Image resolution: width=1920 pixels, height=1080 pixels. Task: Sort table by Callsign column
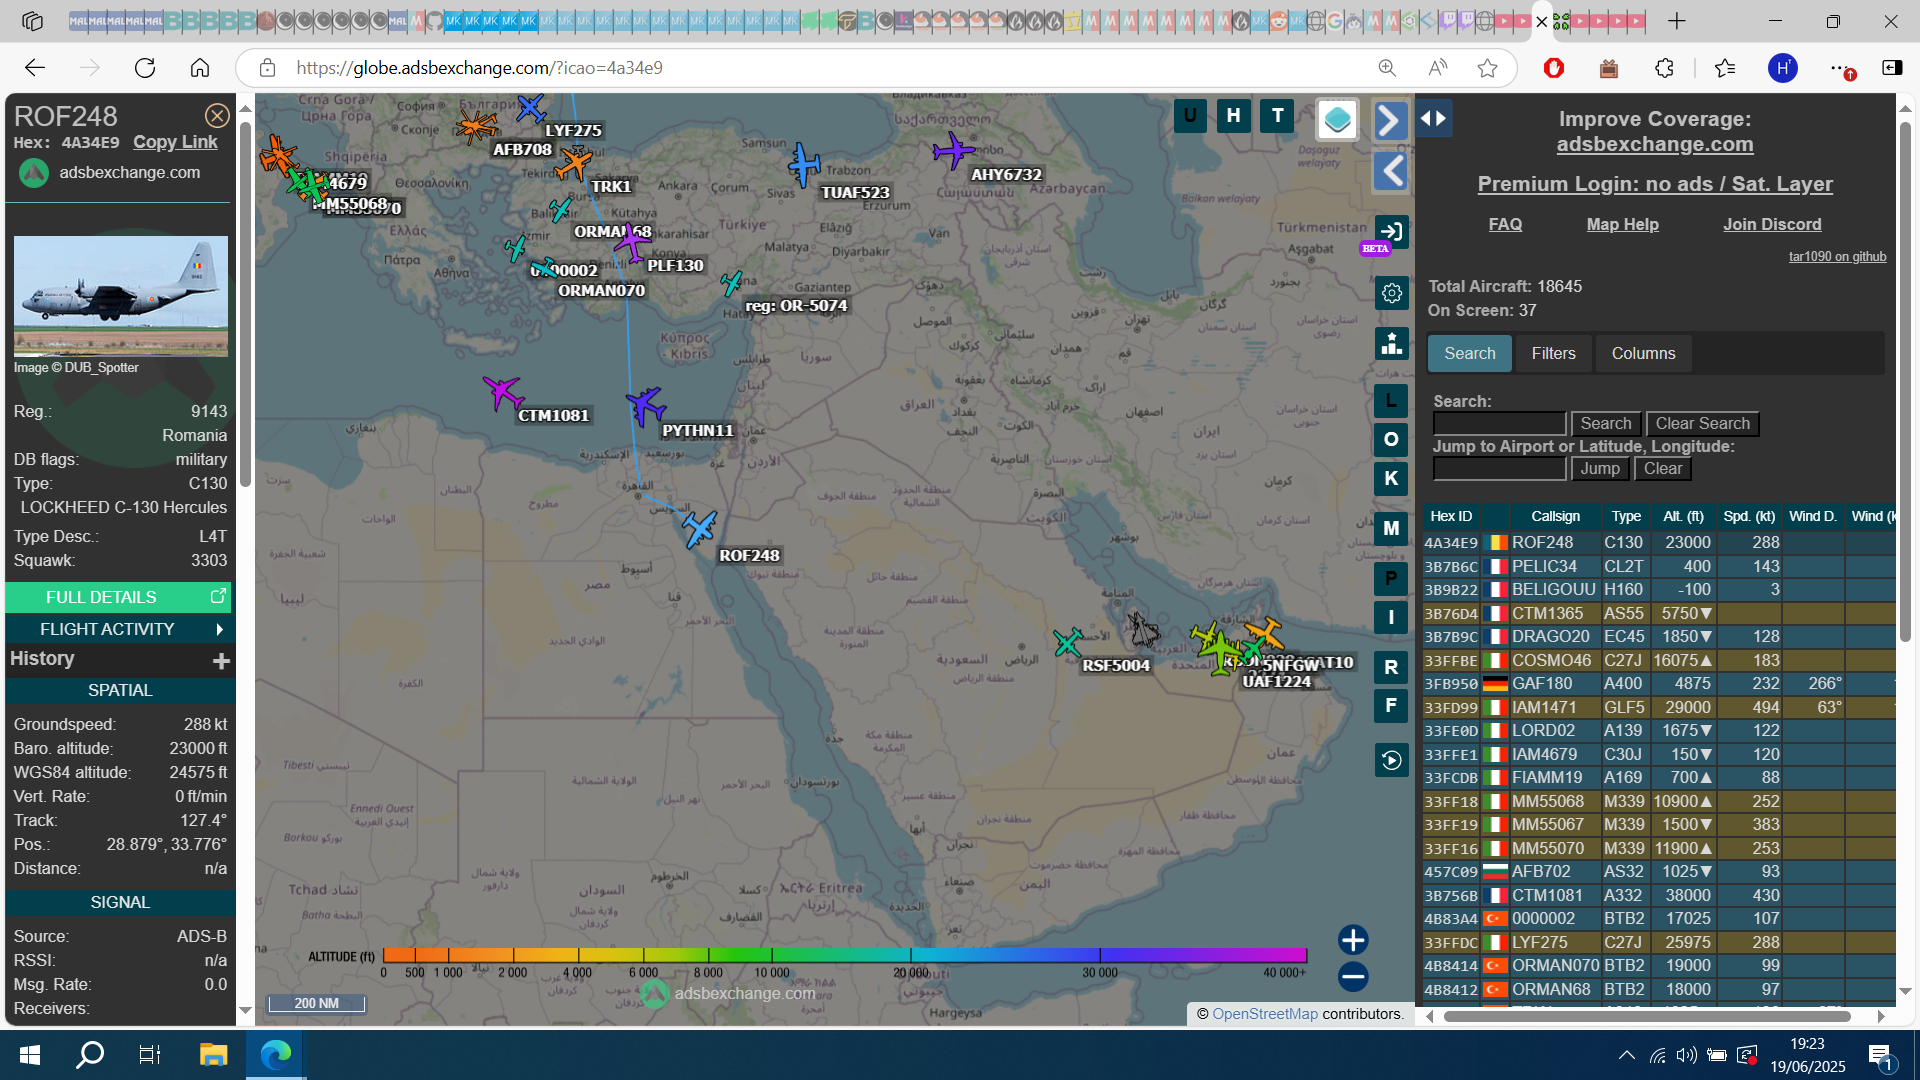pyautogui.click(x=1555, y=517)
